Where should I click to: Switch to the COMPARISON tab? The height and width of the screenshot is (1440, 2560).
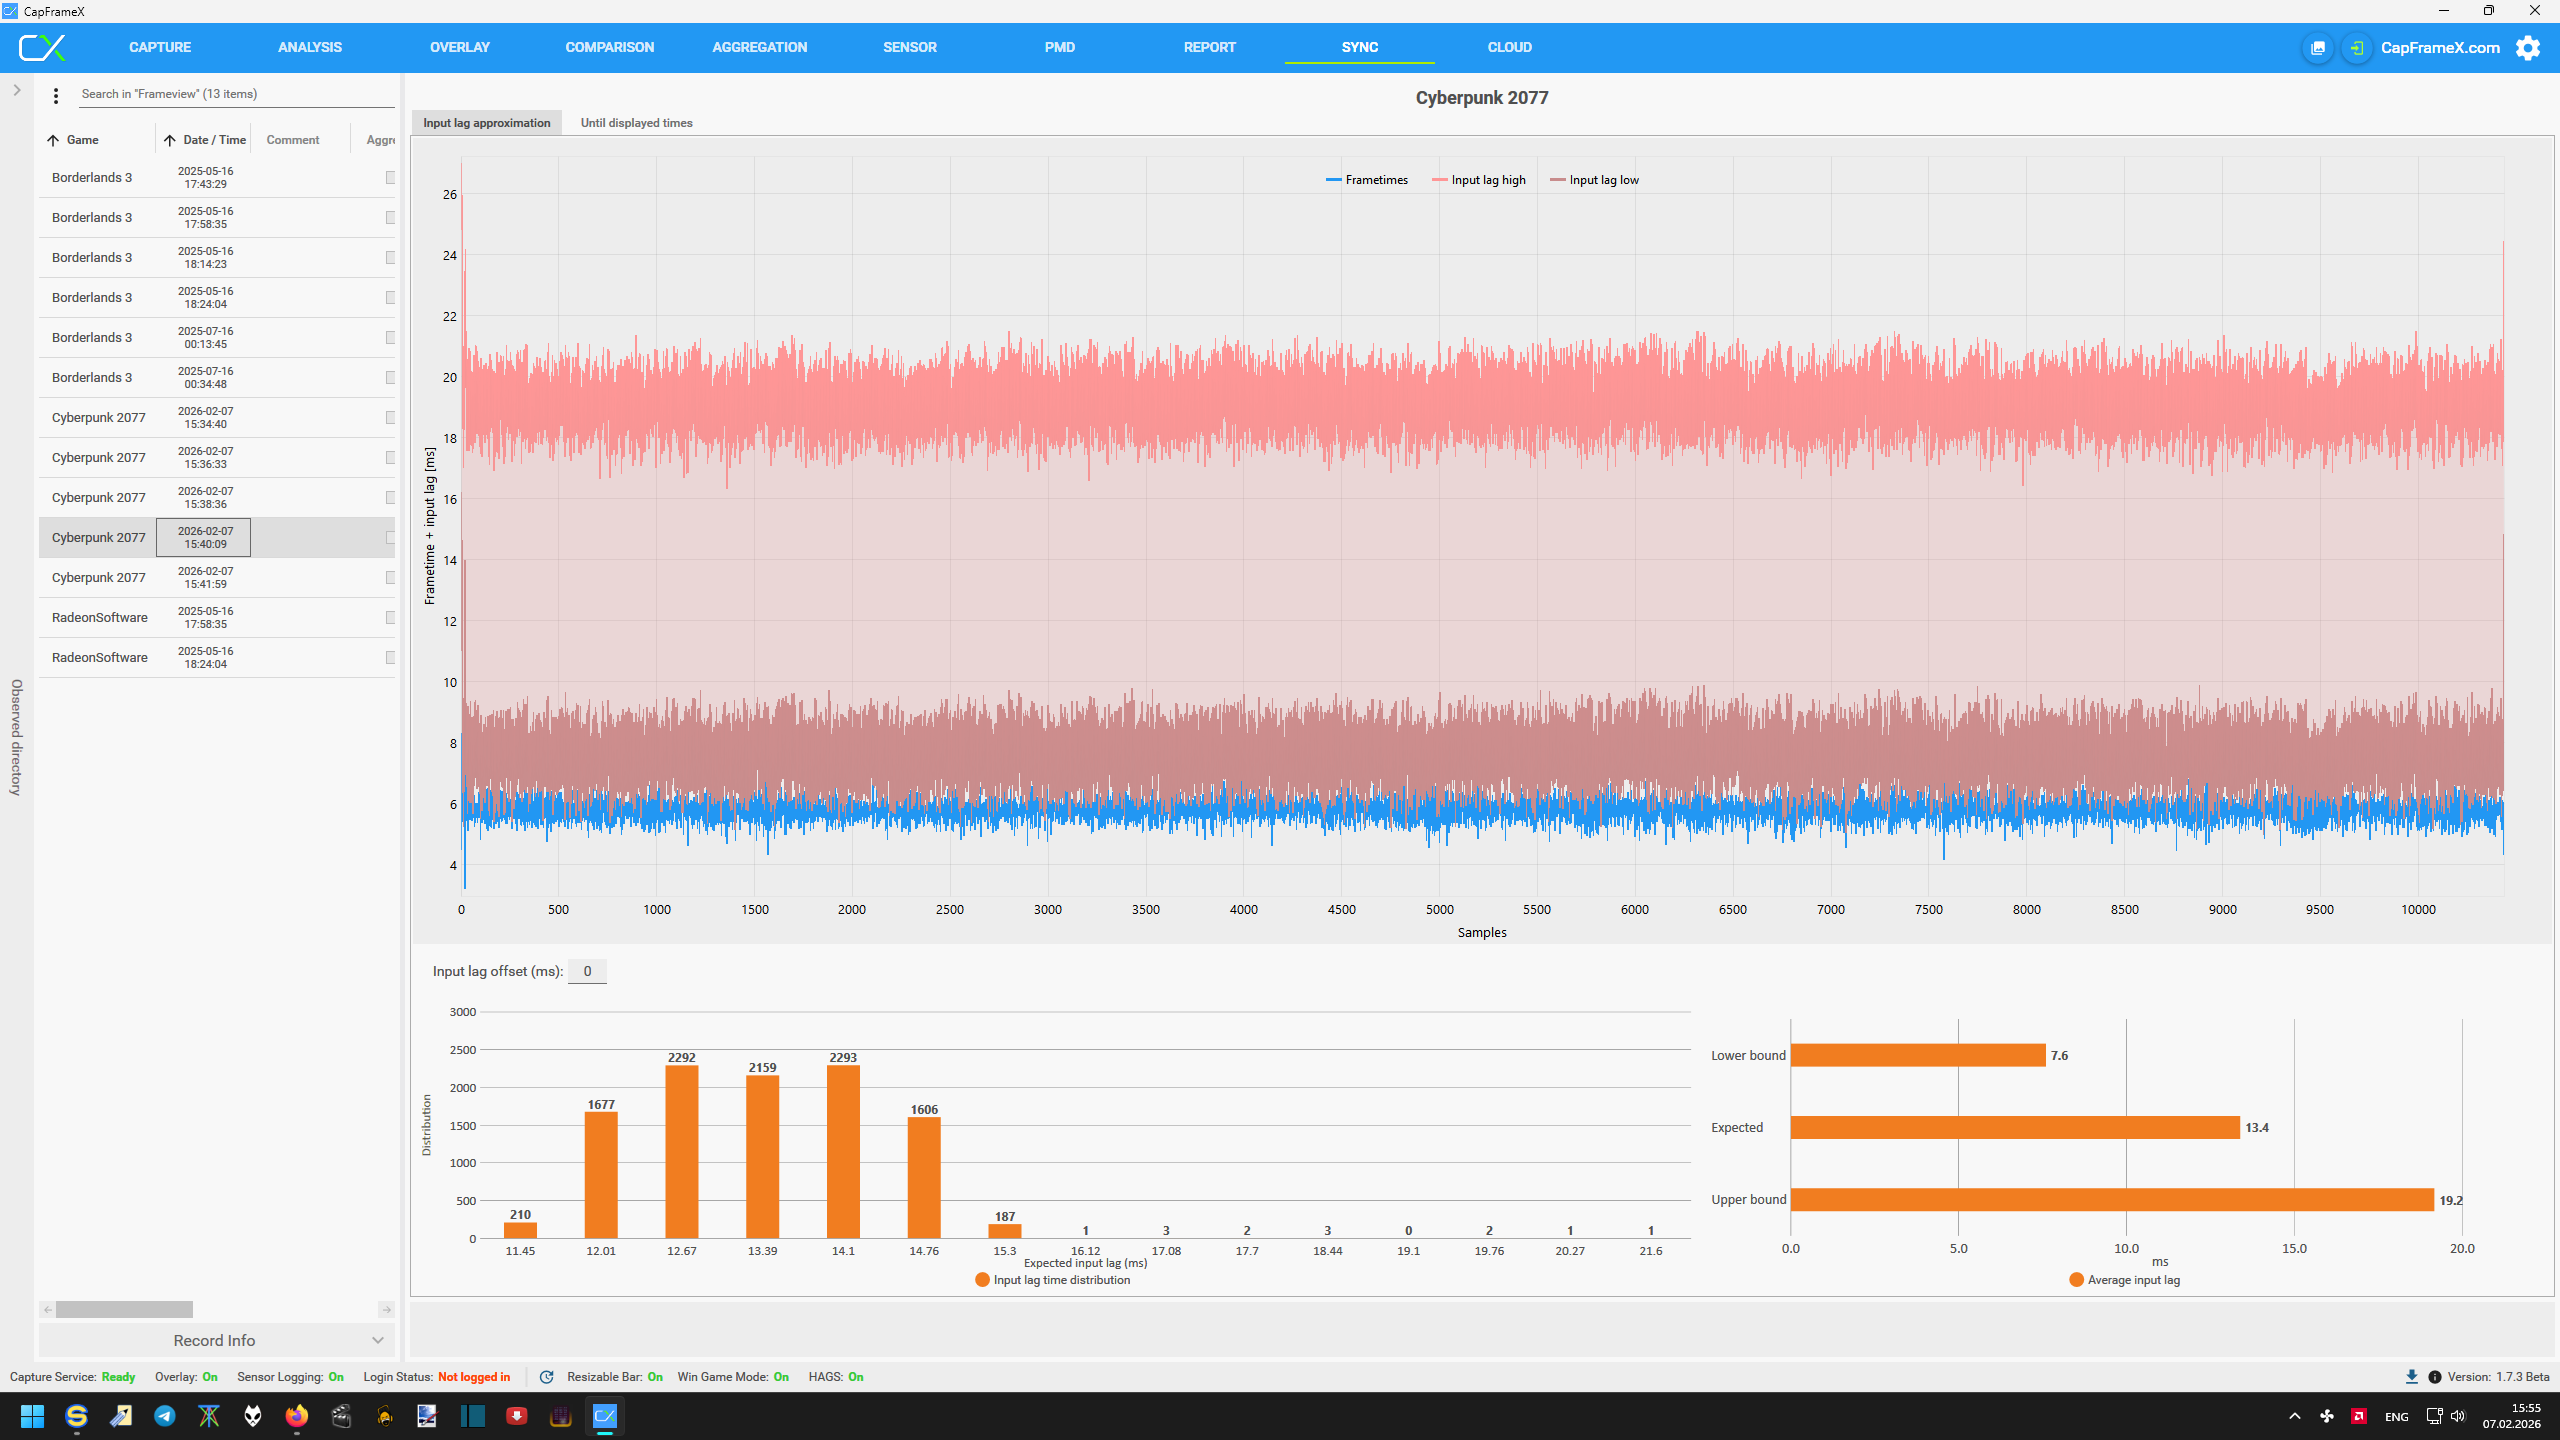[609, 47]
